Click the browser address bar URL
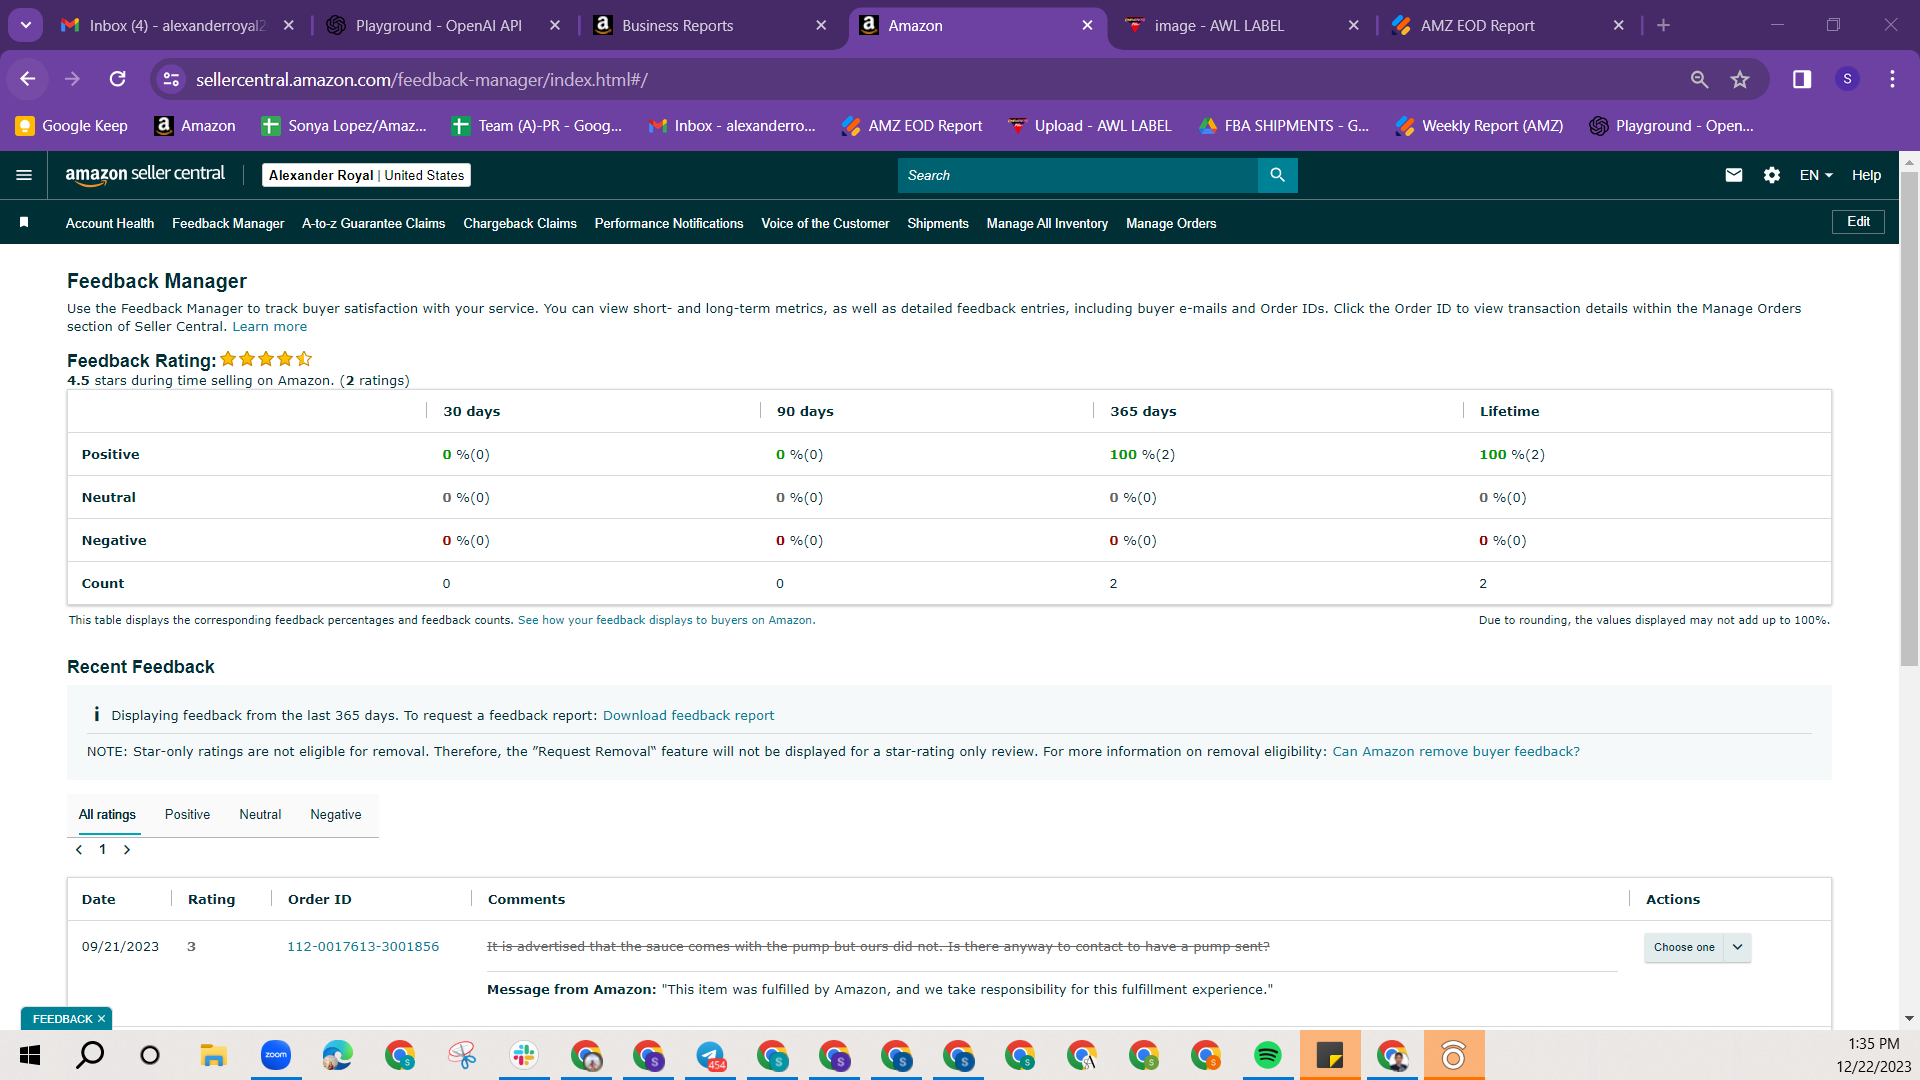The width and height of the screenshot is (1920, 1080). pos(422,79)
